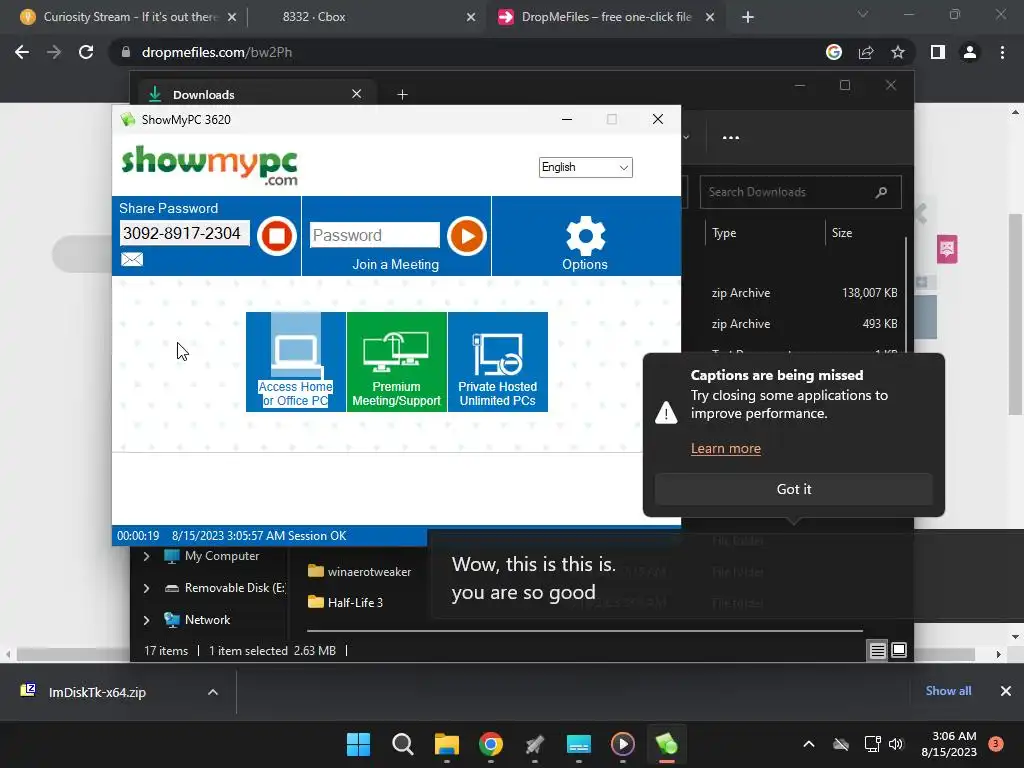1024x768 pixels.
Task: Click Search Downloads box in File Explorer
Action: click(801, 192)
